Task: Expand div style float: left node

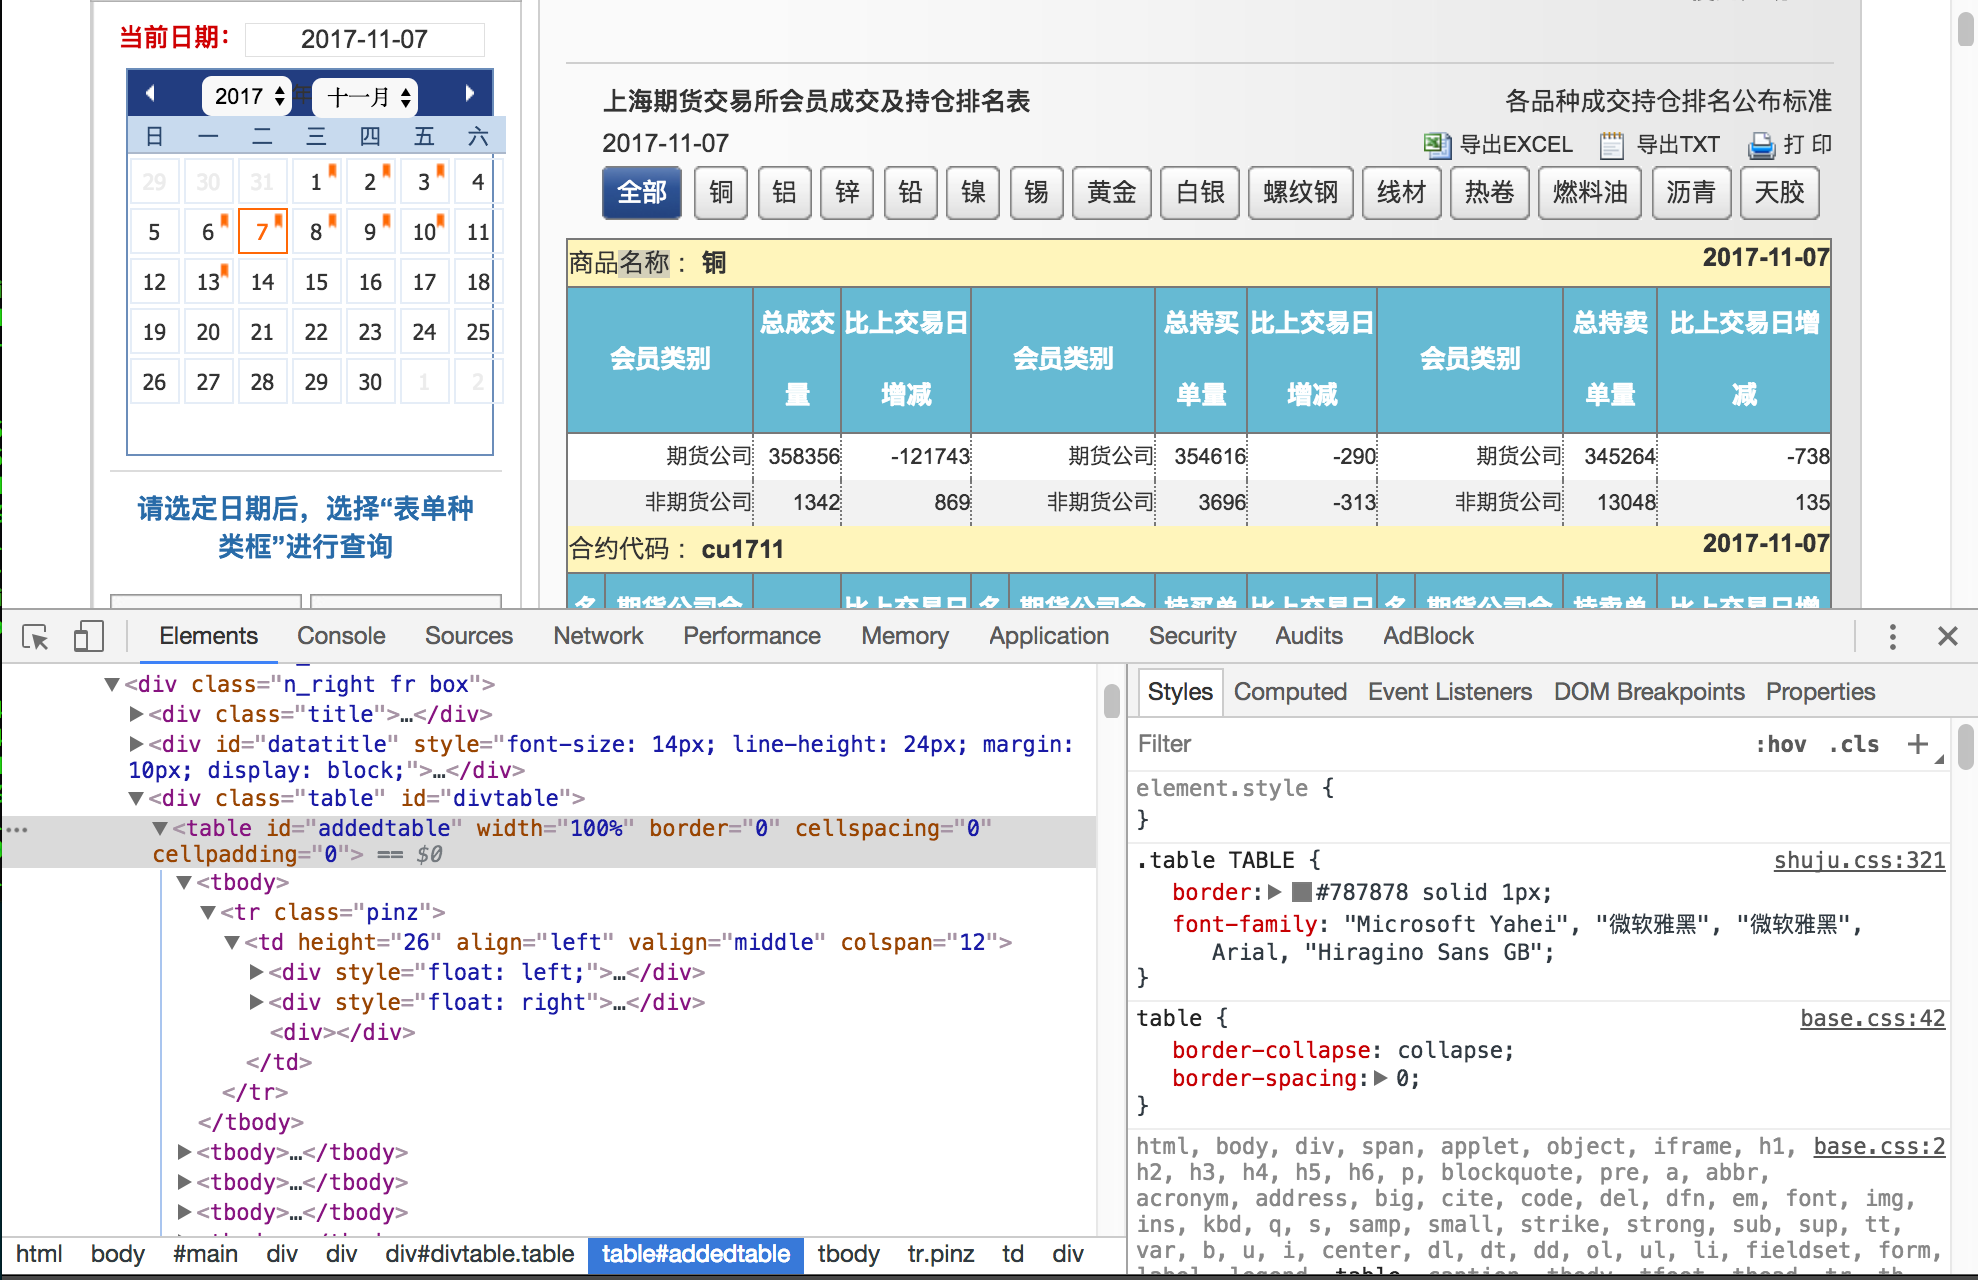Action: [x=256, y=973]
